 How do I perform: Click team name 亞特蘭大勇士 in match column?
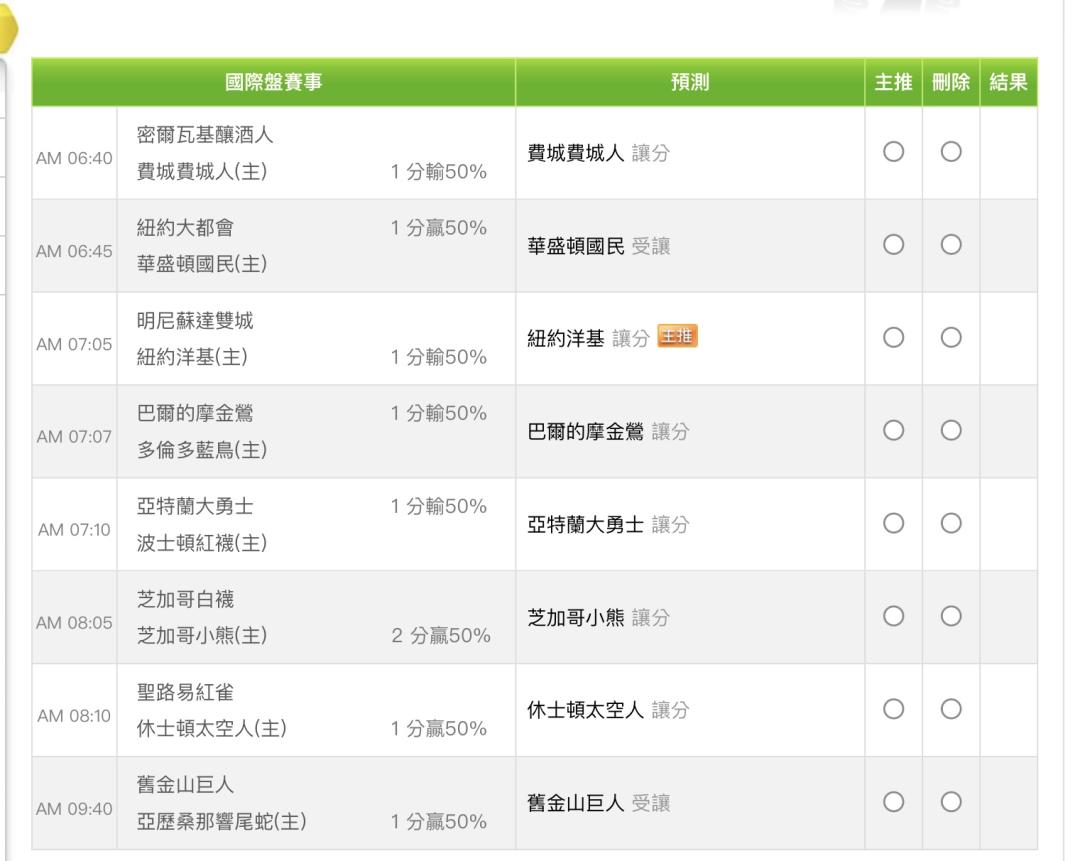195,506
